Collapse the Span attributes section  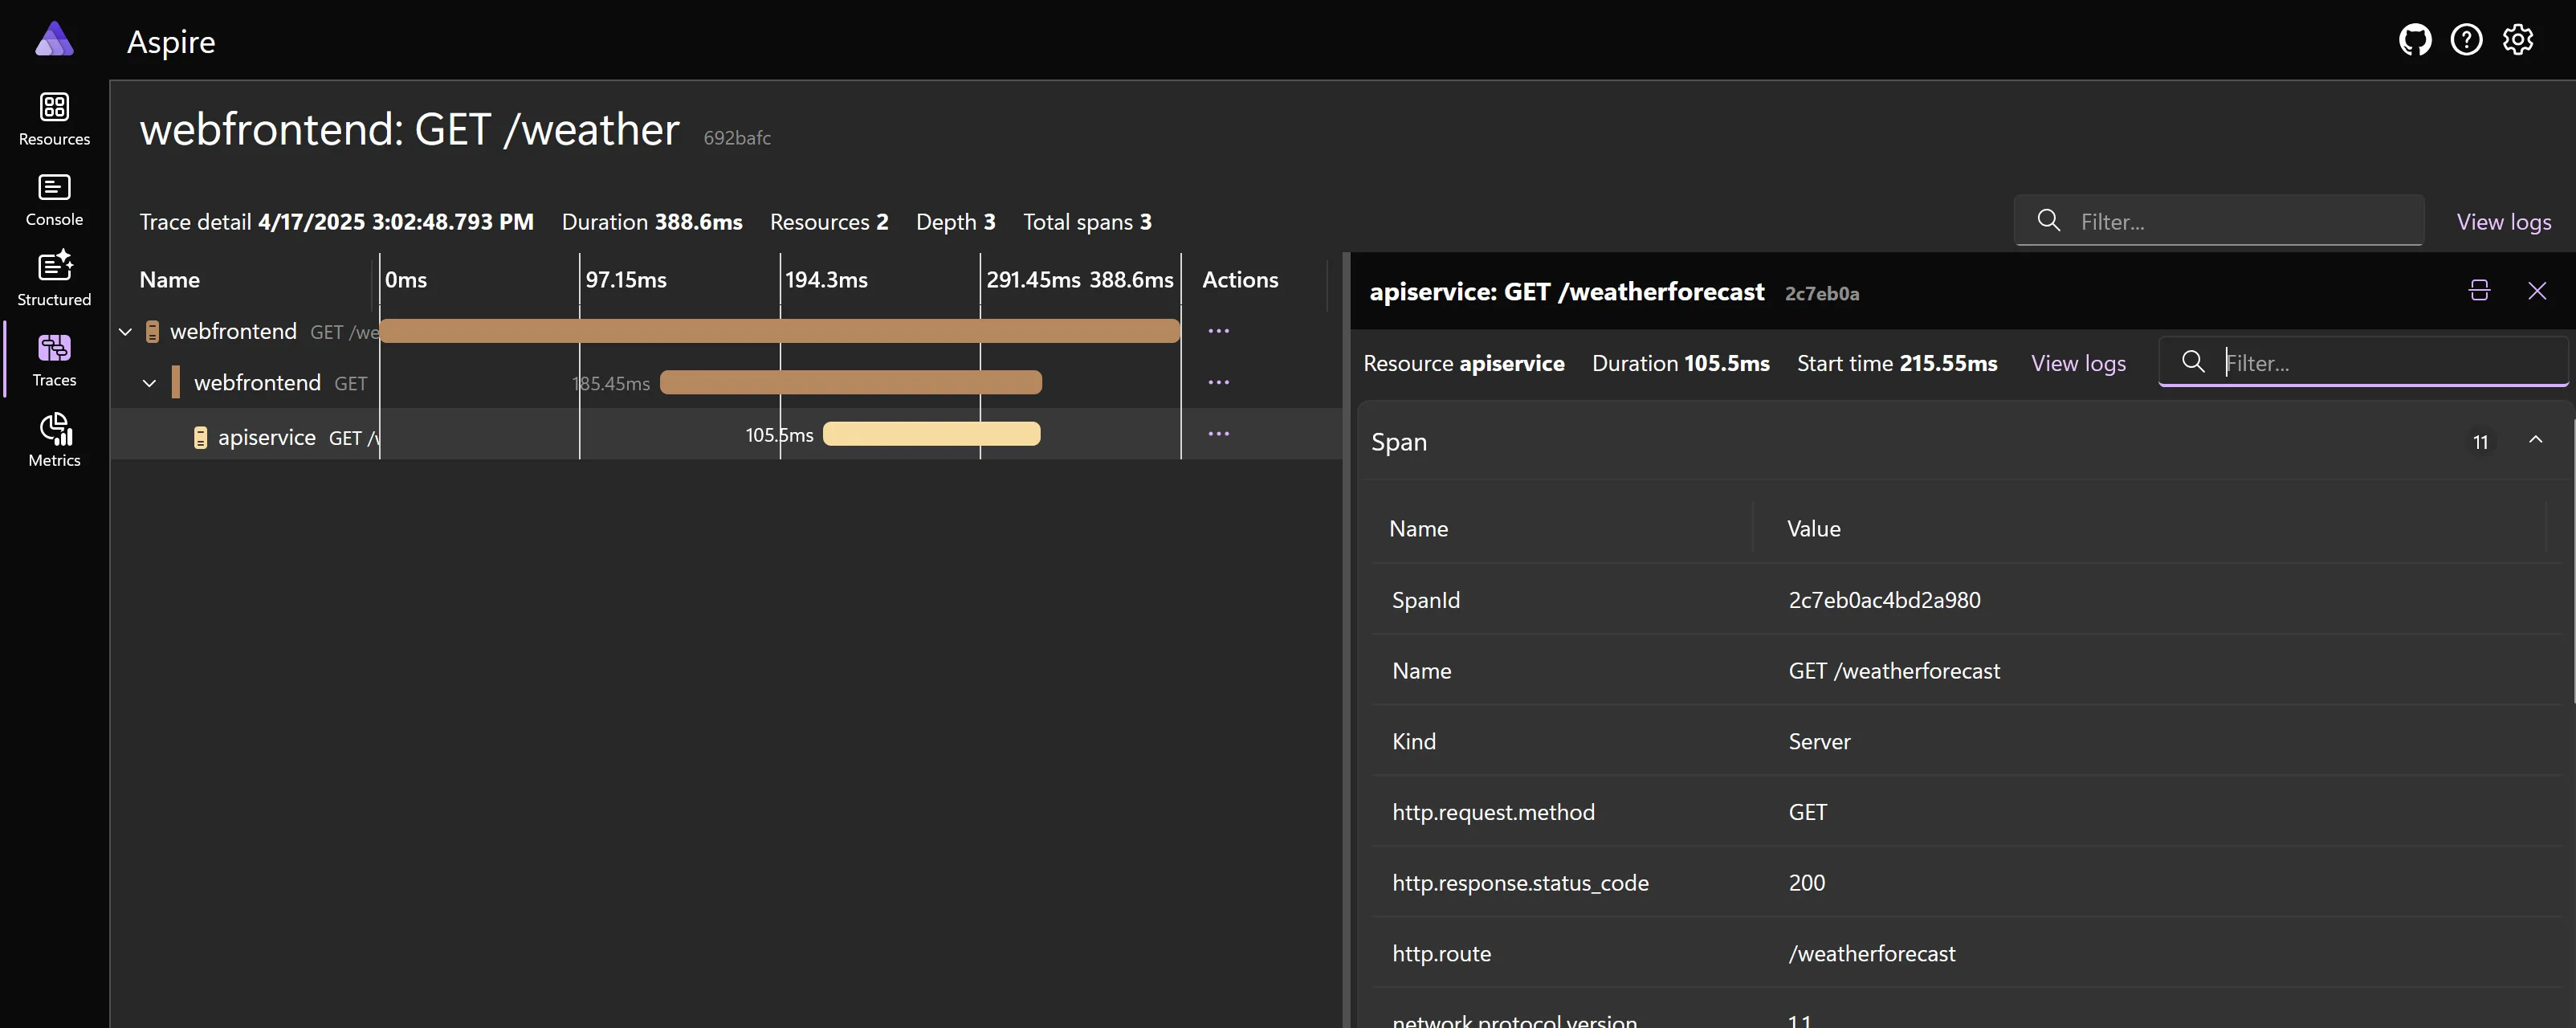pos(2536,441)
